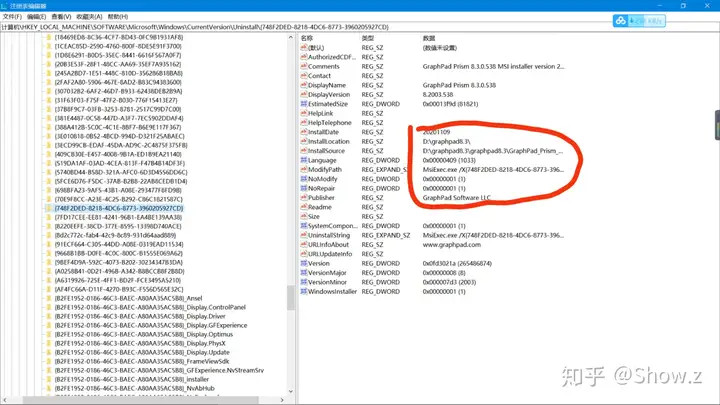Image resolution: width=720 pixels, height=405 pixels.
Task: Click folder icon of {18469ED8-8C36...} key
Action: coord(49,37)
